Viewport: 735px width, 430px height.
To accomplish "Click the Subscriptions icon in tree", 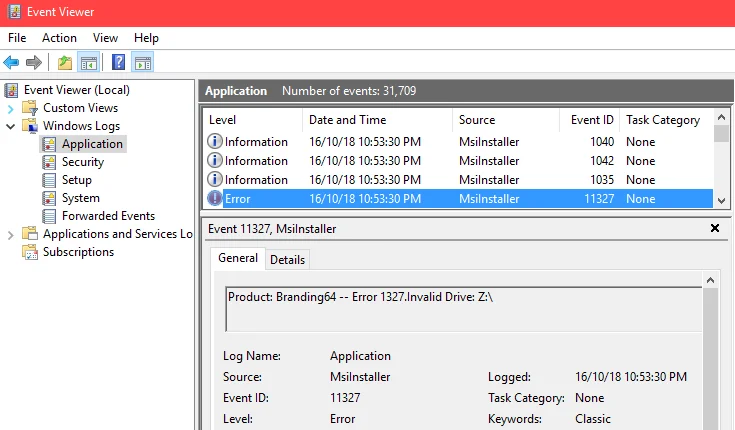I will [30, 252].
